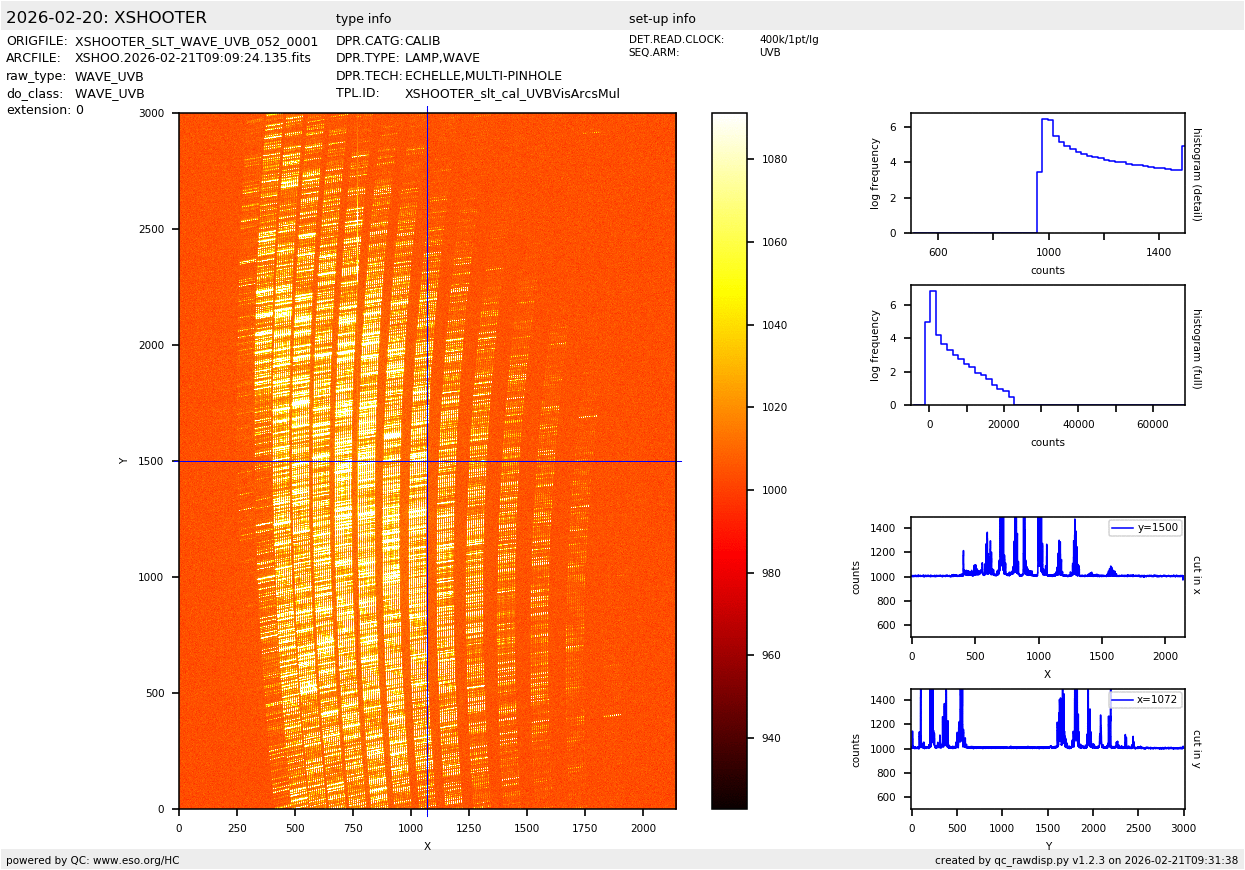Click the histogram (detail) plot

[x=1047, y=173]
